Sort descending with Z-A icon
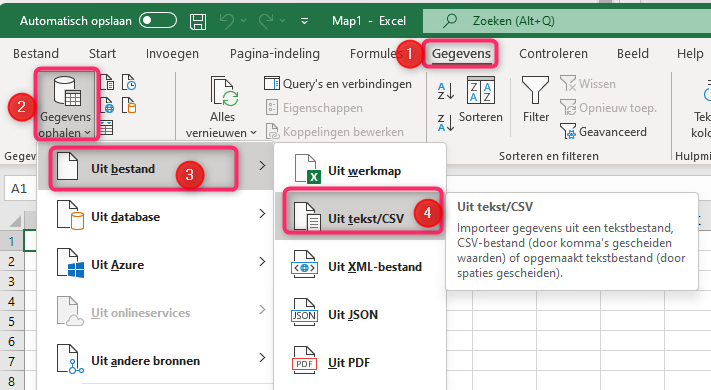 click(x=446, y=122)
